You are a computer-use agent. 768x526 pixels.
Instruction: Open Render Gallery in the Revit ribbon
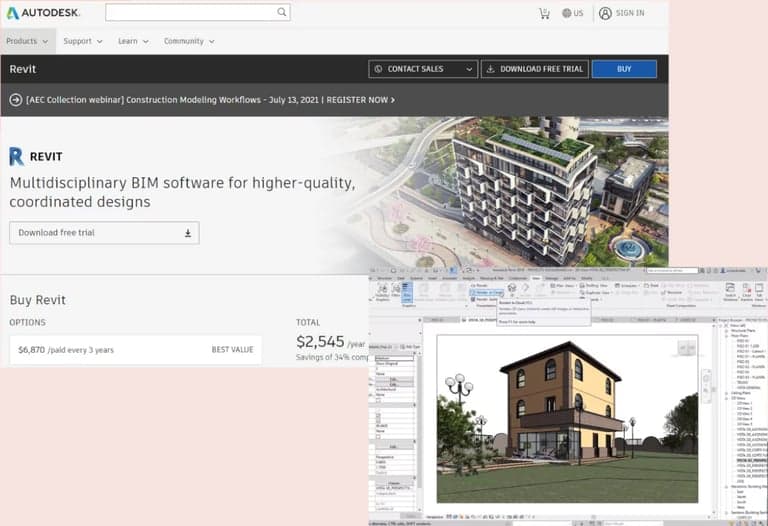[485, 299]
